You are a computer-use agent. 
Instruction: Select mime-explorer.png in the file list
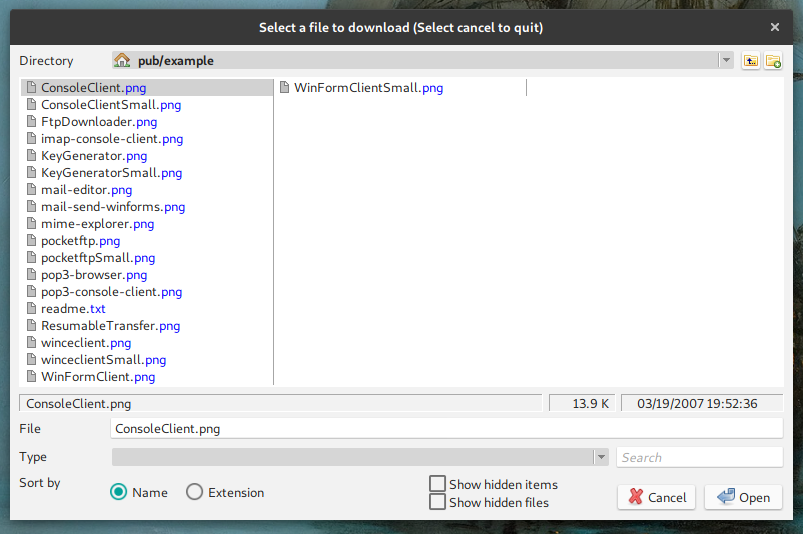coord(97,224)
